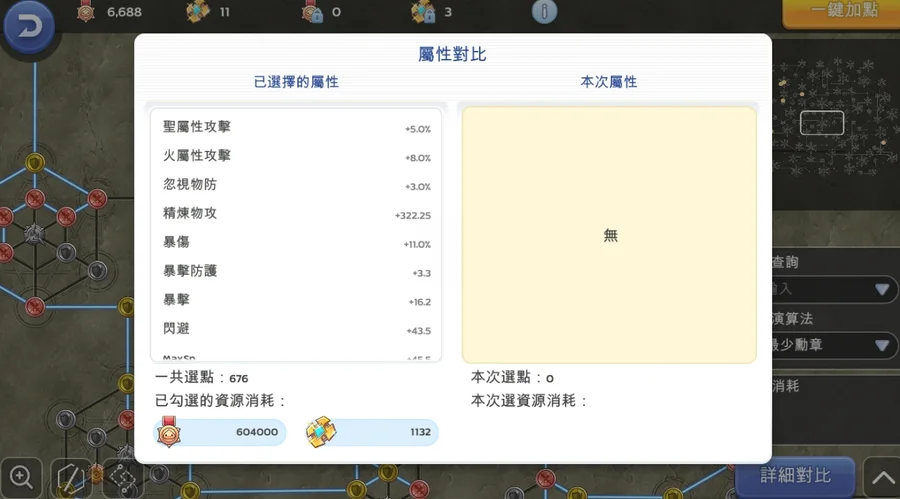The image size is (900, 499).
Task: Tap the gold shield node at top left
Action: pos(35,163)
